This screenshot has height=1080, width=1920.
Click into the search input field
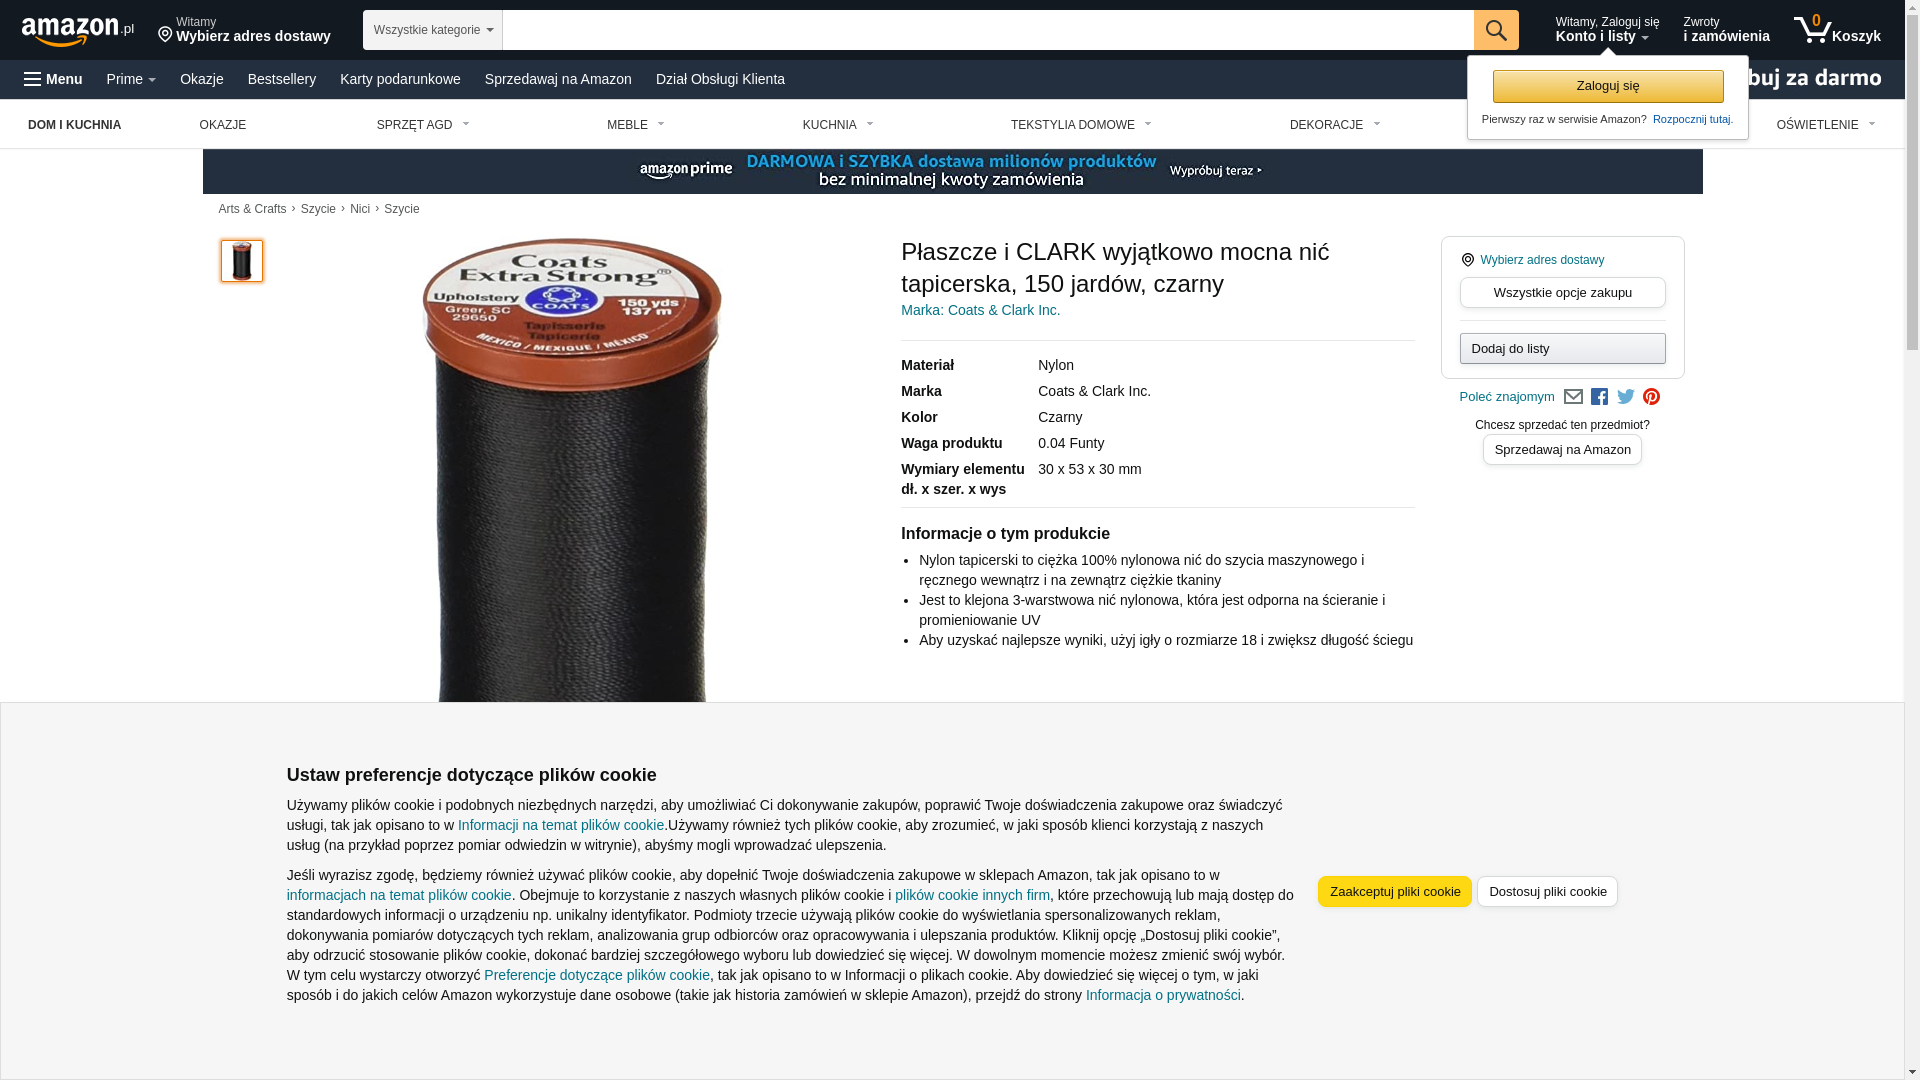988,30
